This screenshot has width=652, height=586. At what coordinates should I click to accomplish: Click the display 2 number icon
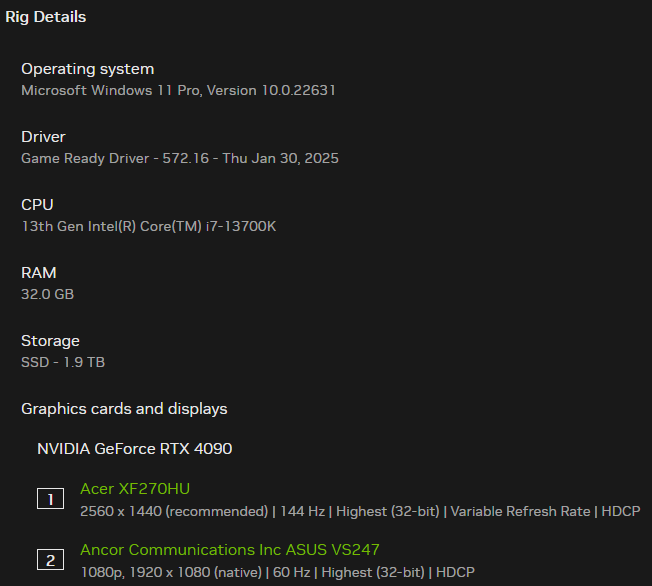click(x=50, y=560)
